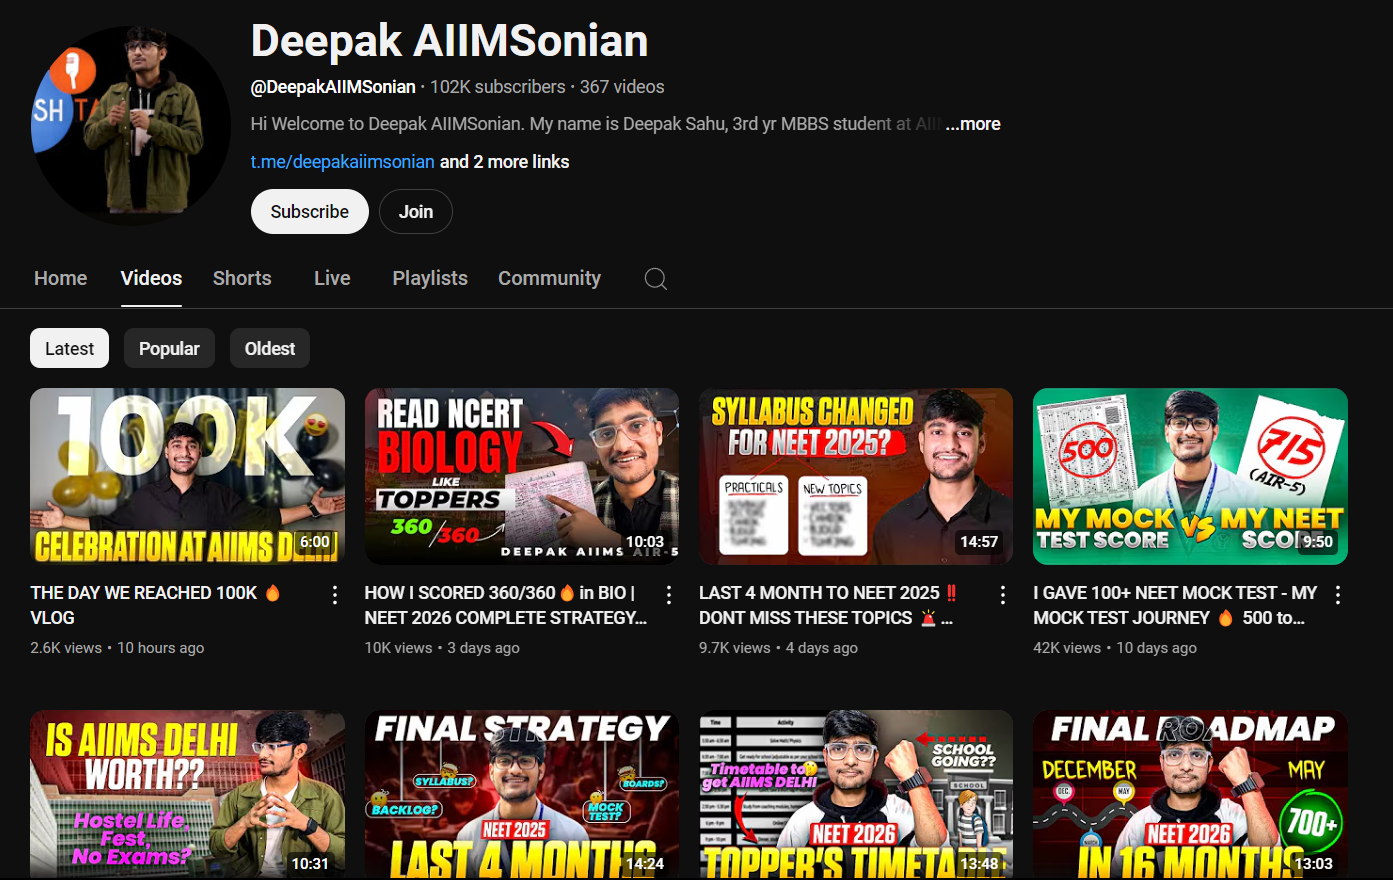
Task: Open 'LAST 4 MONTH TO NEET 2025' title
Action: pyautogui.click(x=829, y=605)
